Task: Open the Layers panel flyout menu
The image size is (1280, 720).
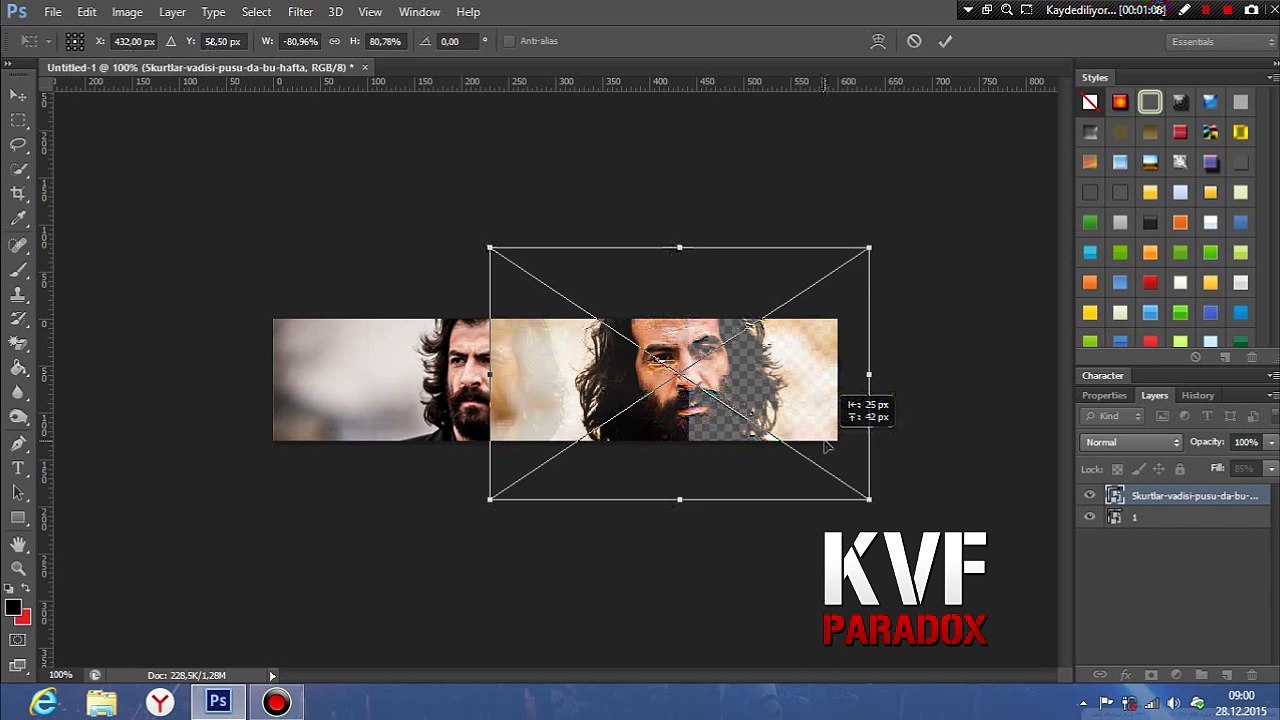Action: [x=1273, y=395]
